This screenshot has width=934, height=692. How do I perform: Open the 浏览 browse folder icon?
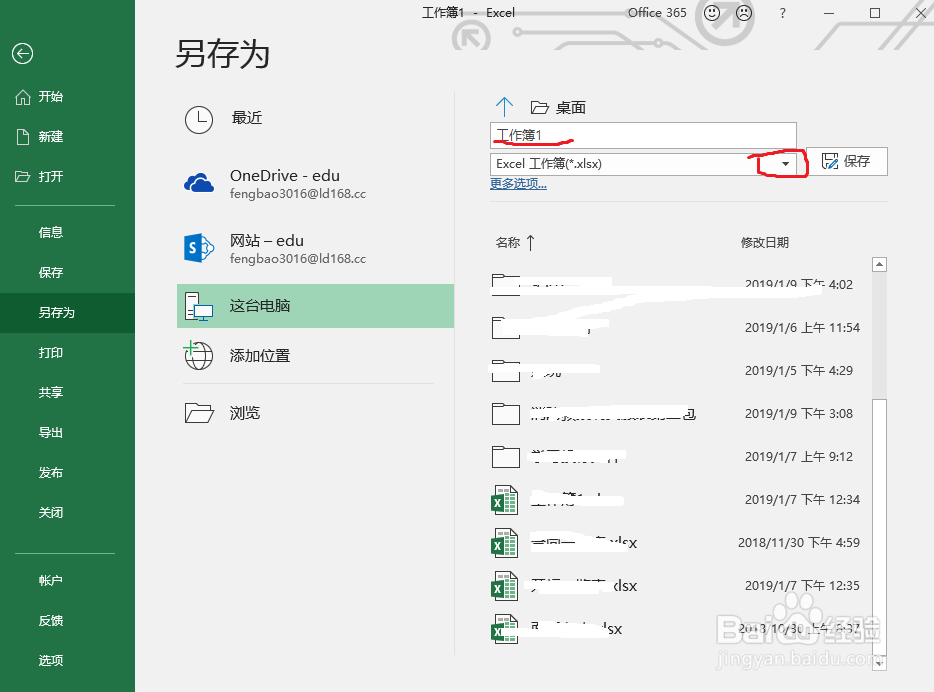click(x=200, y=412)
